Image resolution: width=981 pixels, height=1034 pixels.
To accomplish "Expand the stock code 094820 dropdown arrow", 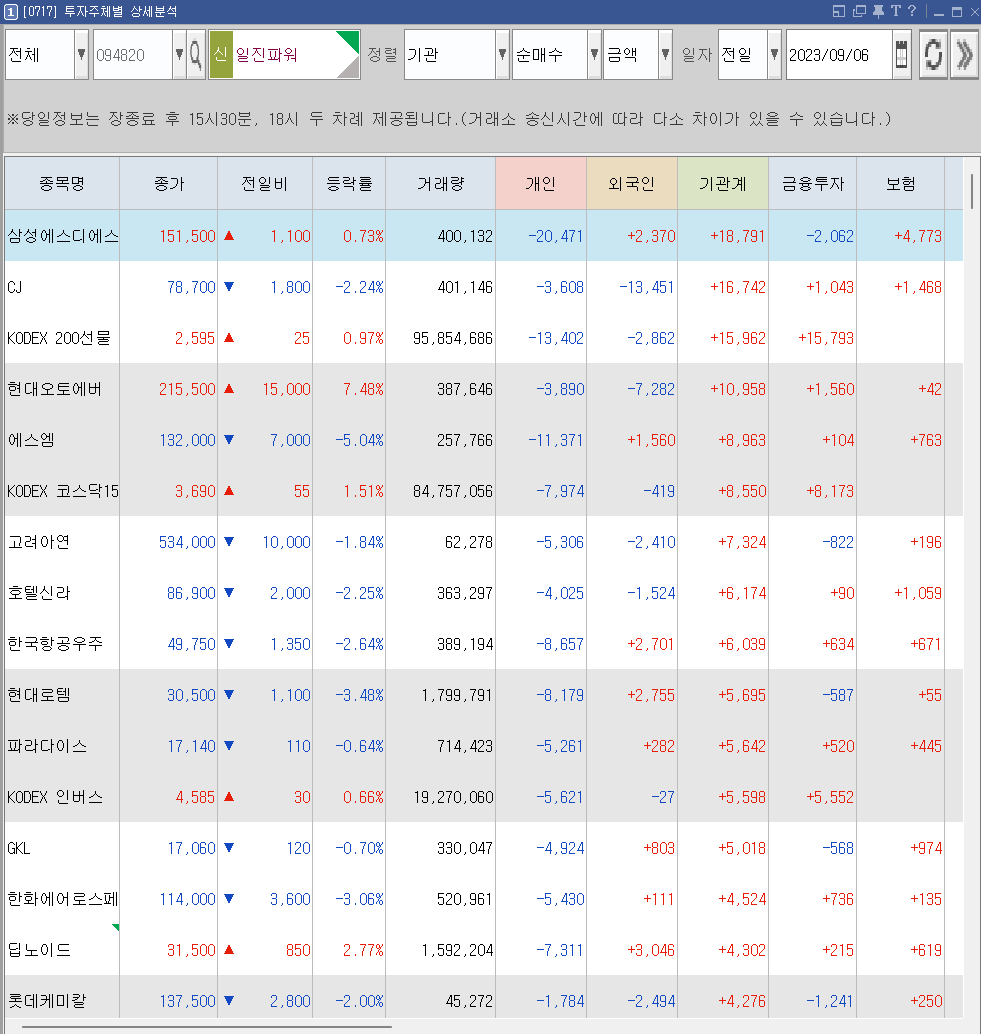I will click(x=179, y=55).
